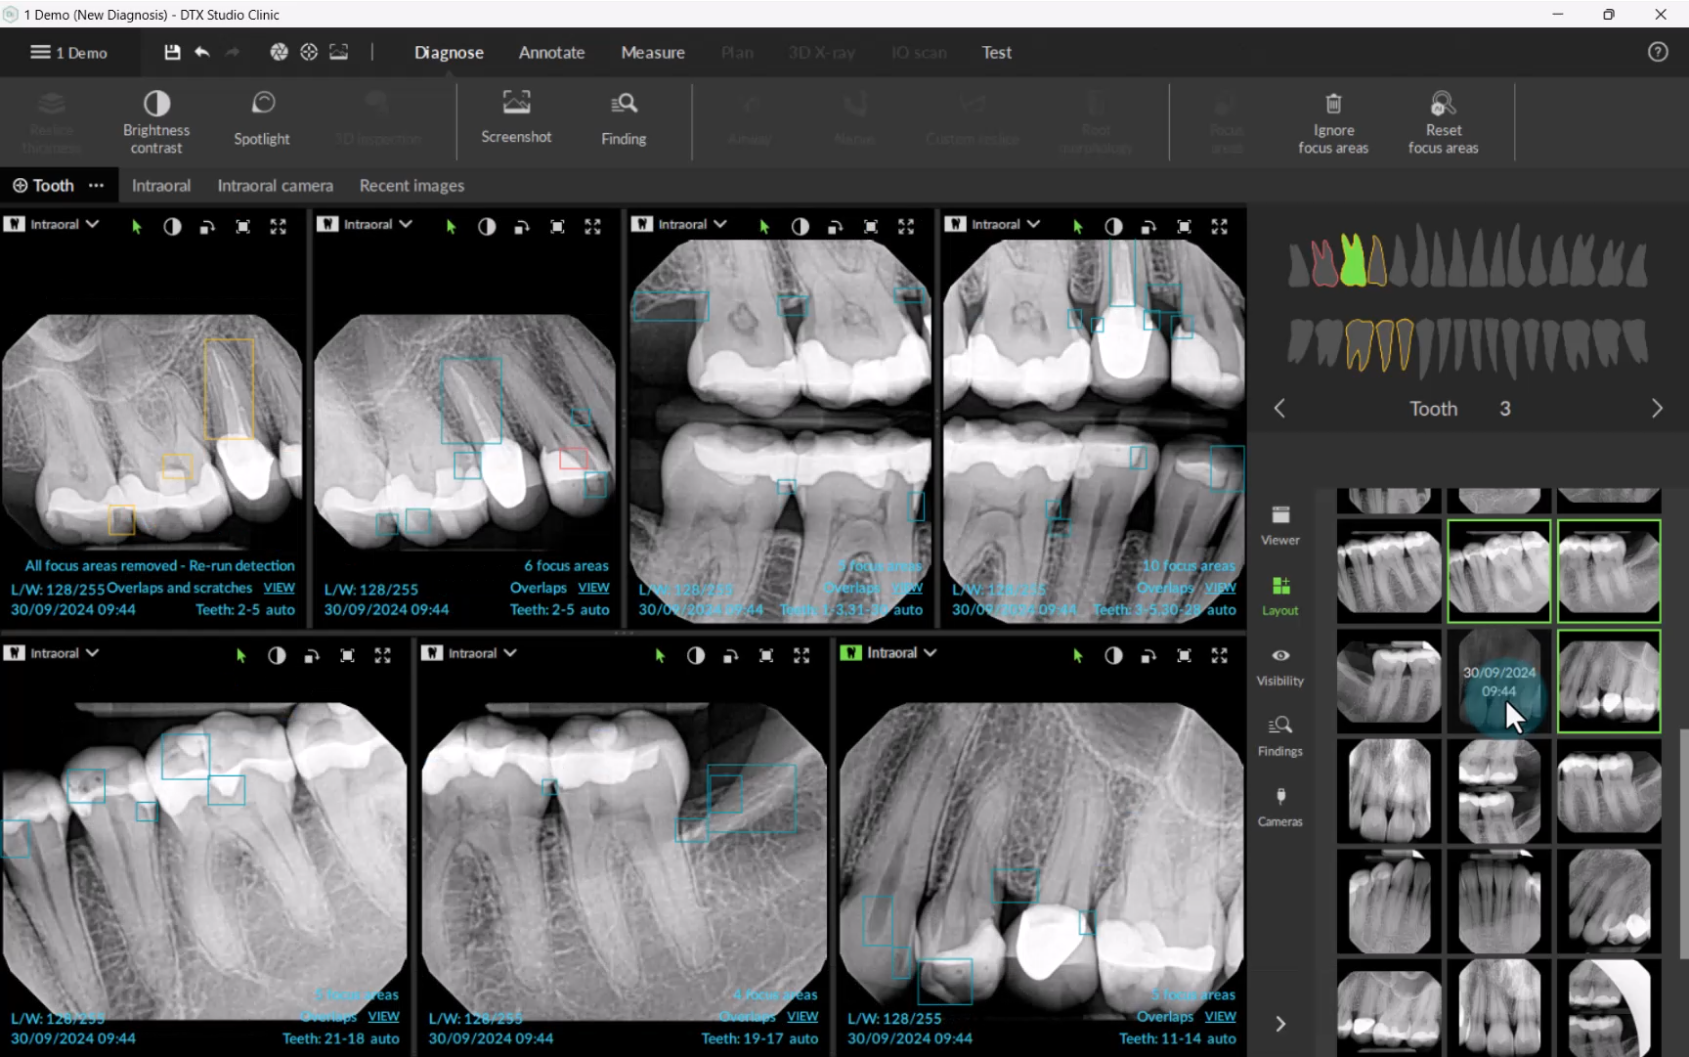Rotate the image in the Teeth 21-18 viewport
The height and width of the screenshot is (1057, 1689).
pos(311,656)
